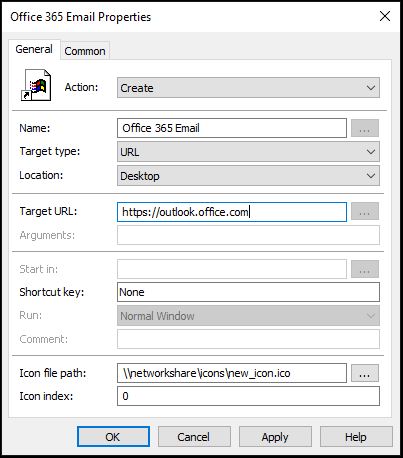Click the shortcut icon beside Action
Screen dimensions: 403x458
[x=36, y=85]
